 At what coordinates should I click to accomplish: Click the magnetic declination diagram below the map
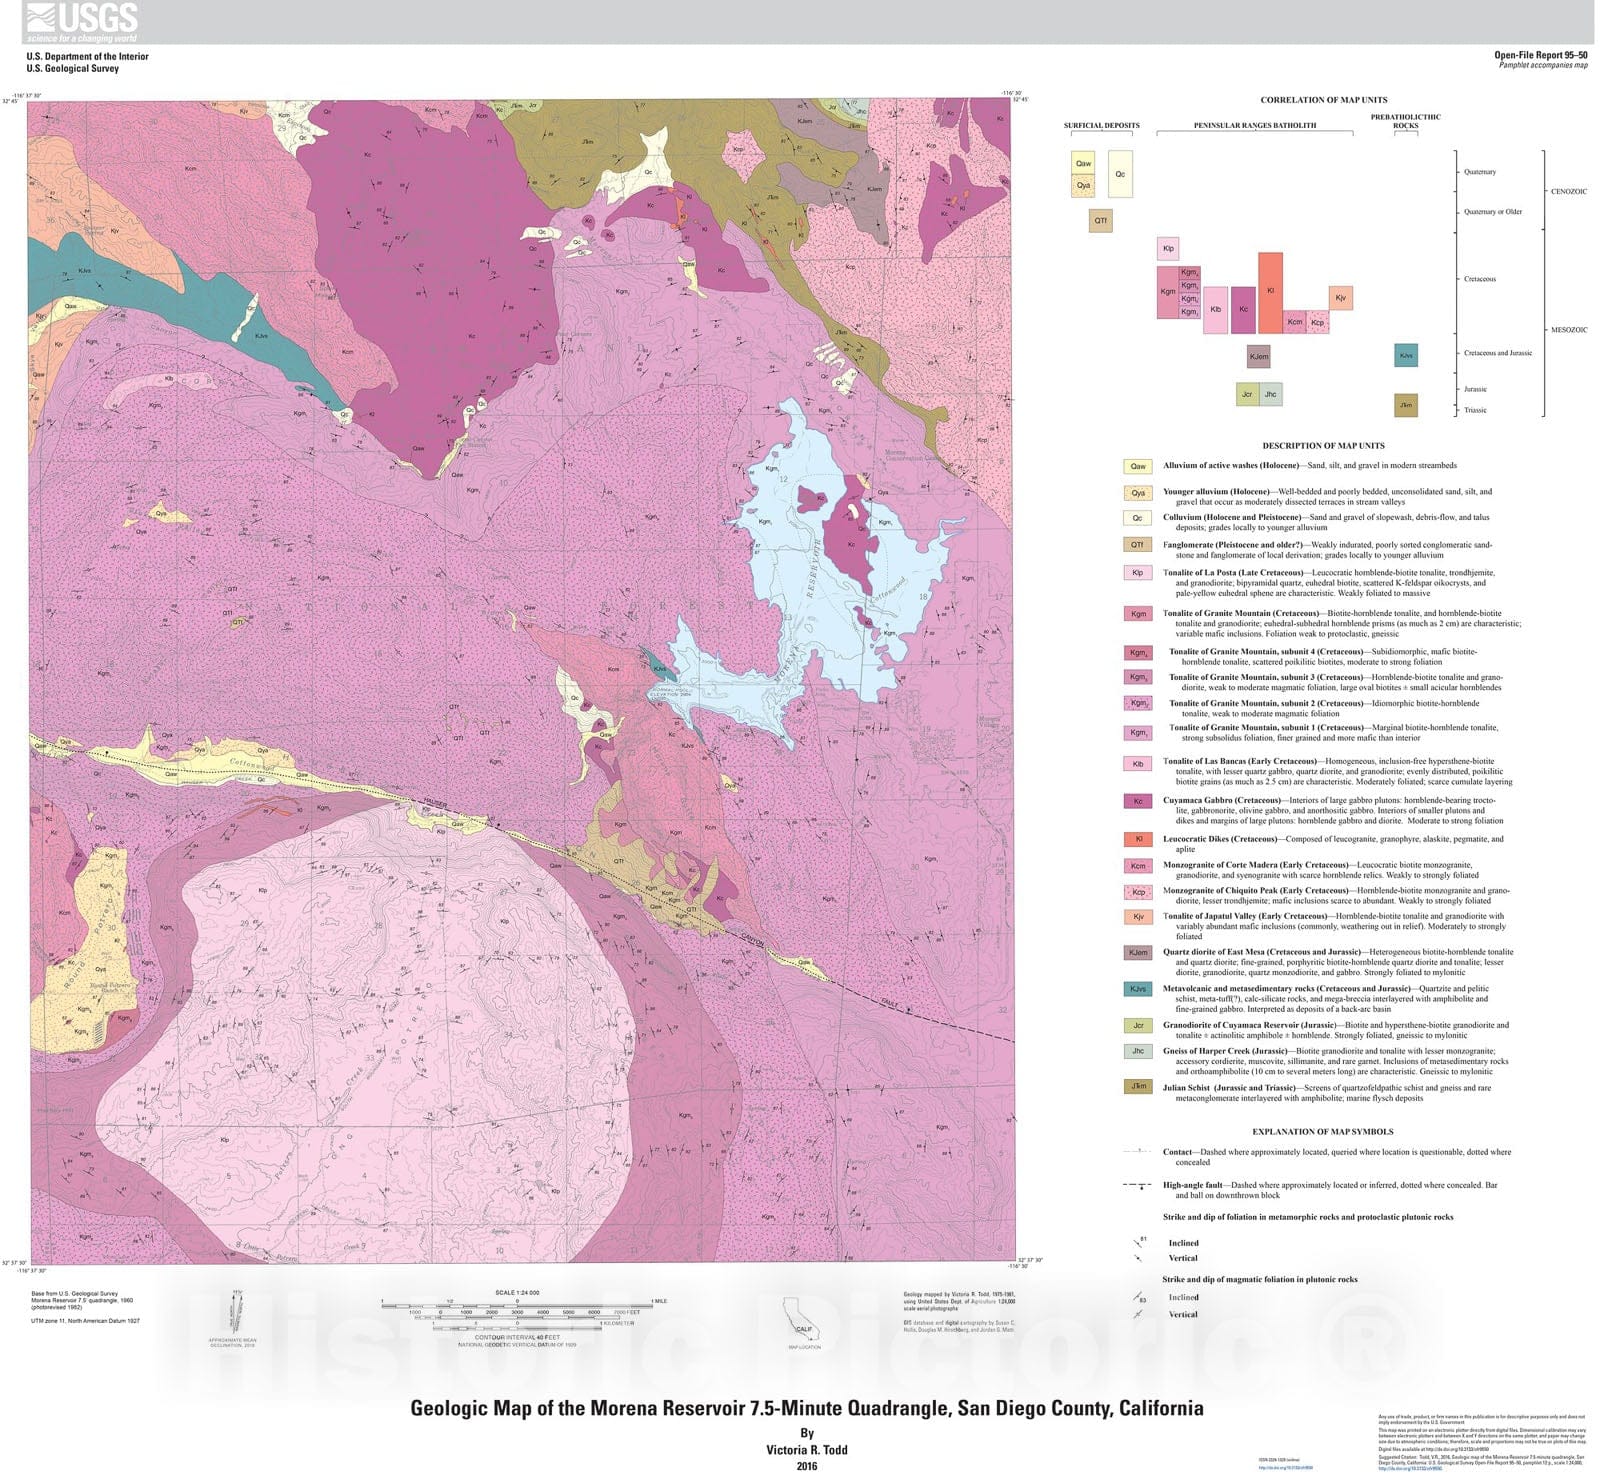coord(235,1313)
